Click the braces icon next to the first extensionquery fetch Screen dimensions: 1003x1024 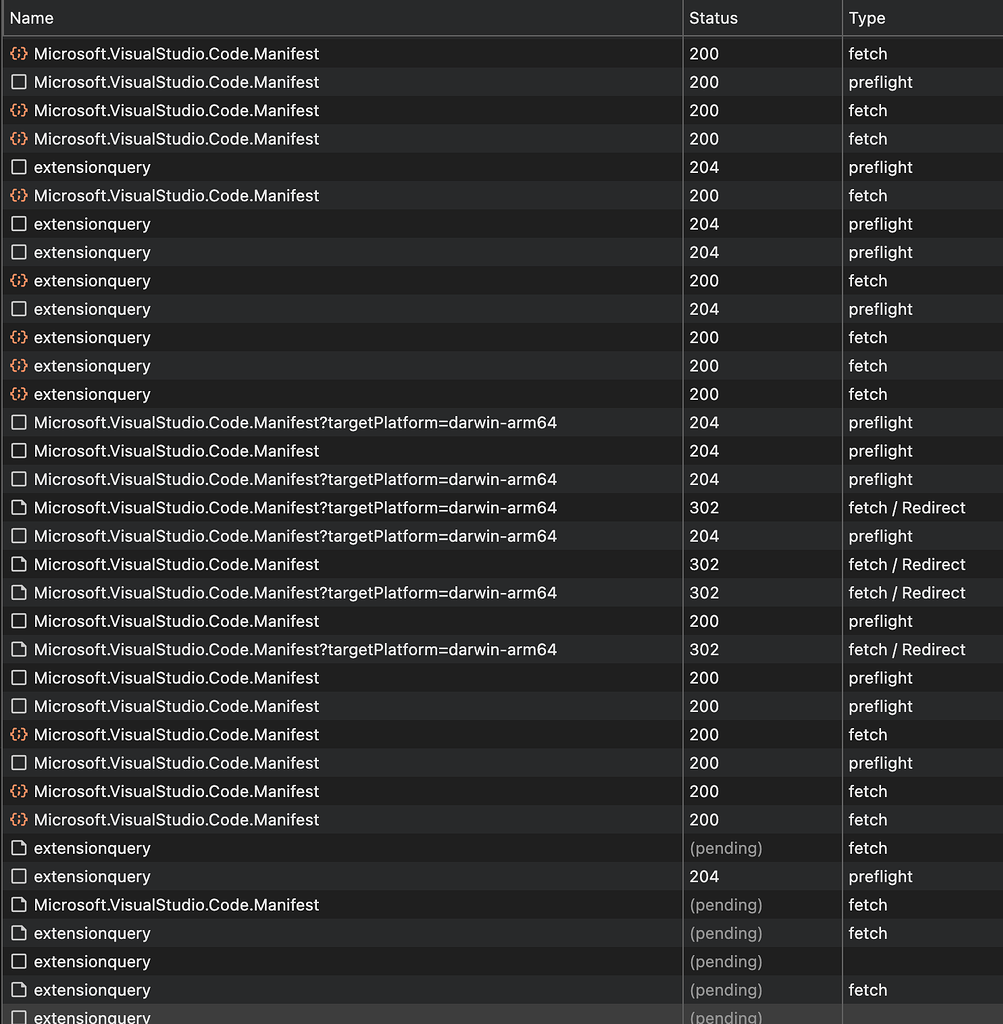point(18,281)
